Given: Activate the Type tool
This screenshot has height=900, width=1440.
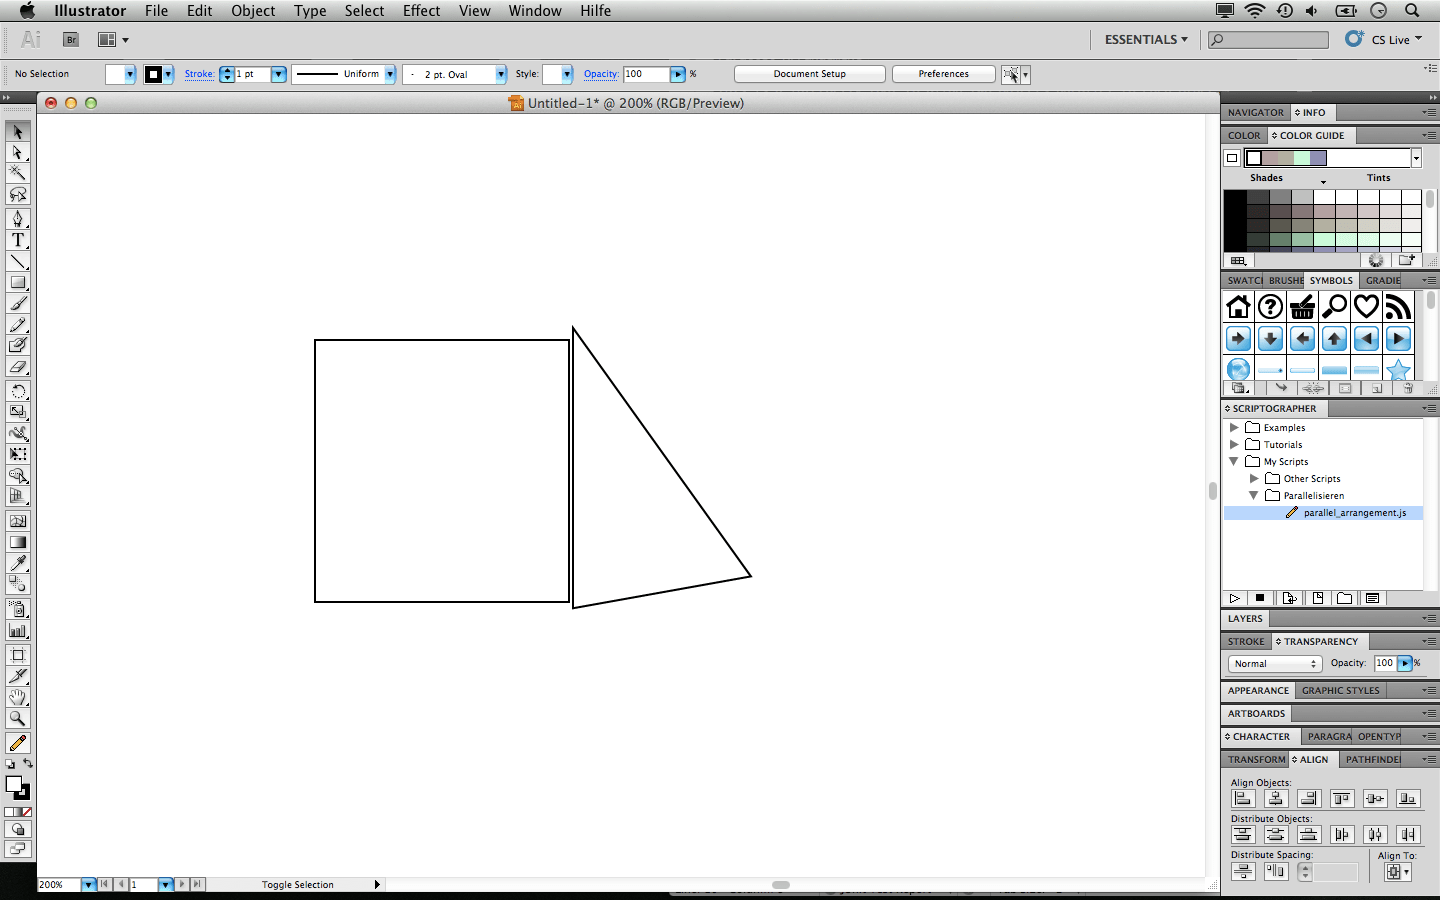Looking at the screenshot, I should [17, 241].
